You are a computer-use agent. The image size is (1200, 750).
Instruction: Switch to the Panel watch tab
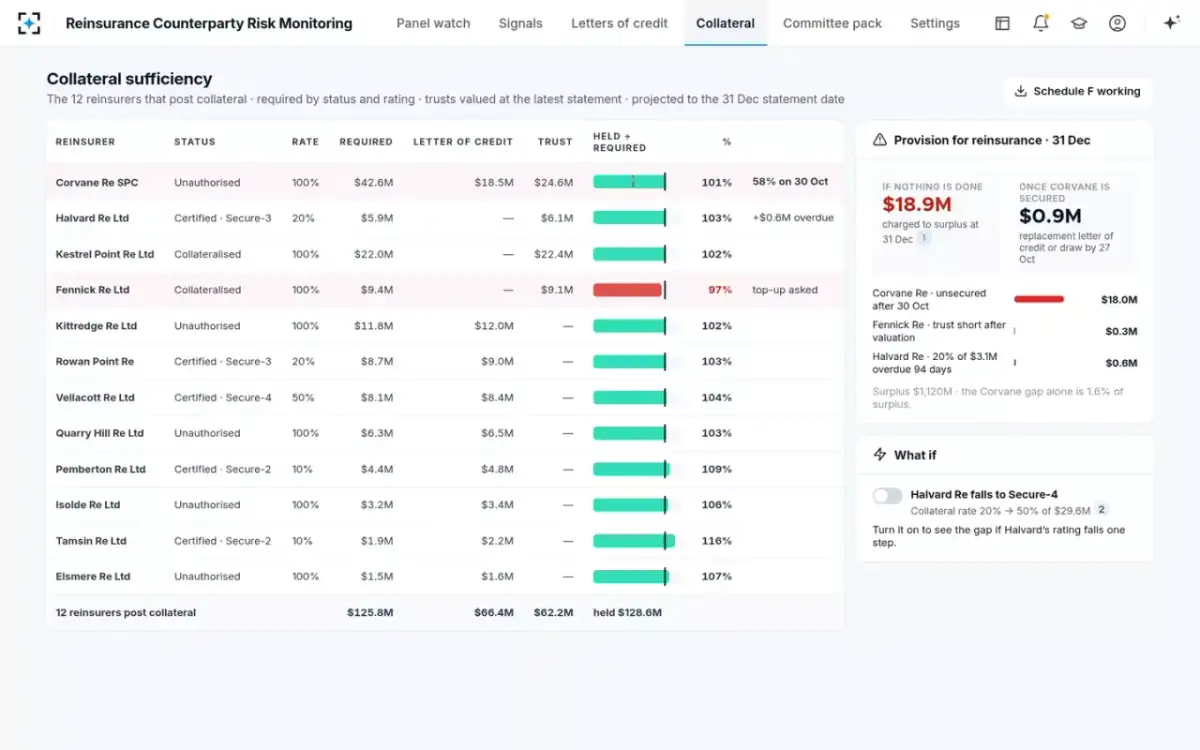[x=433, y=23]
